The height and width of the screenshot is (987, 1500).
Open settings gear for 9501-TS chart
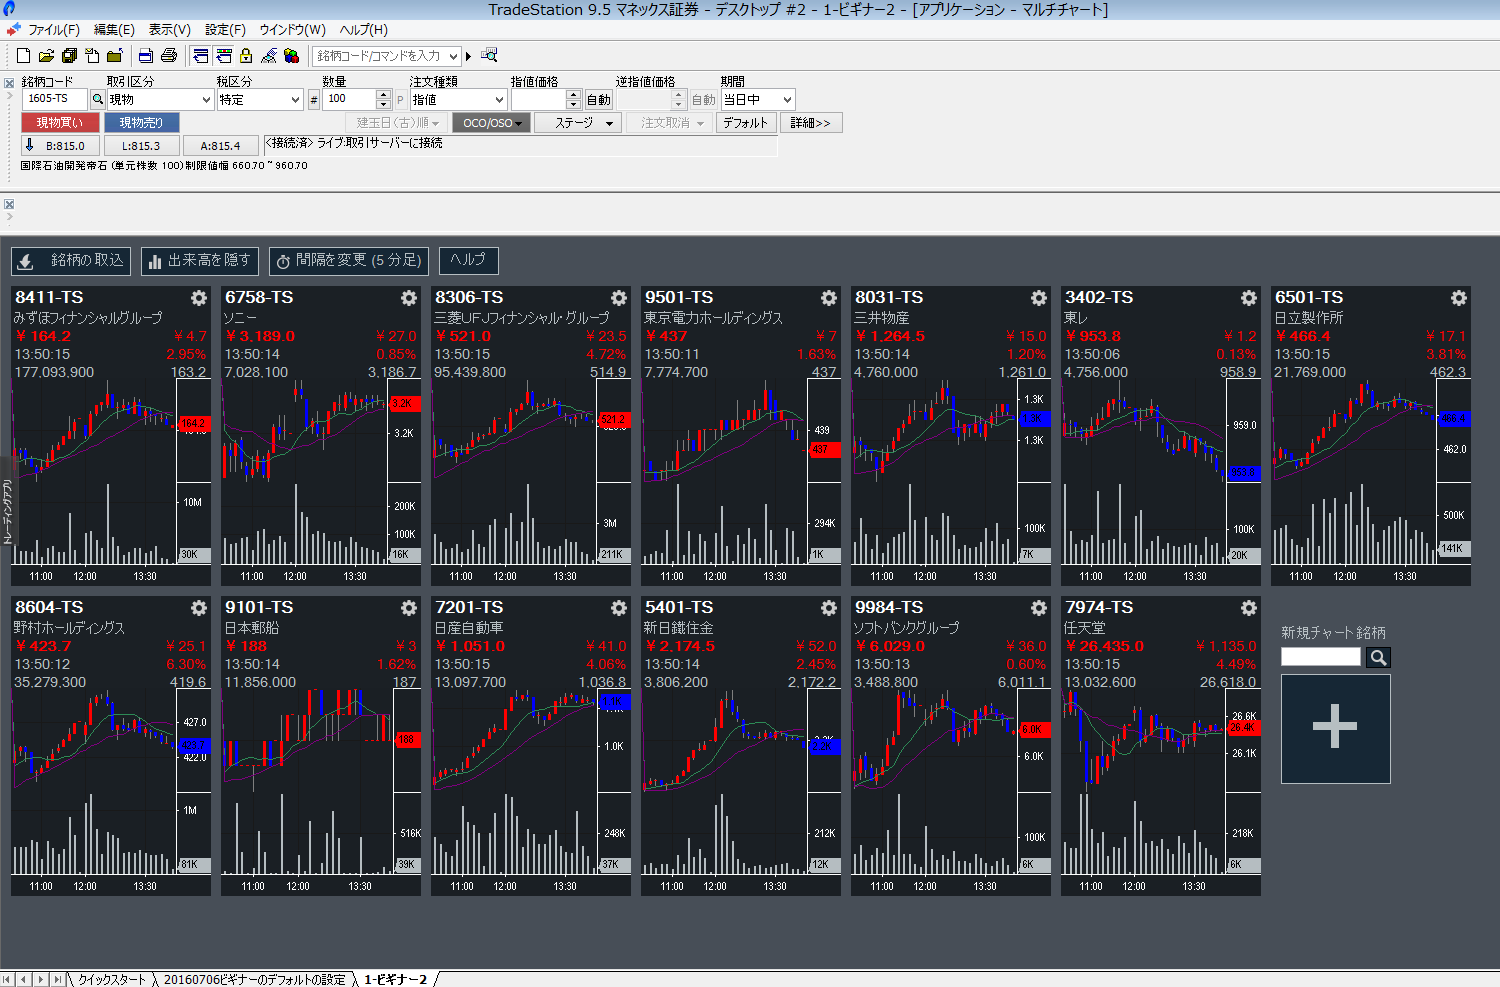tap(829, 298)
